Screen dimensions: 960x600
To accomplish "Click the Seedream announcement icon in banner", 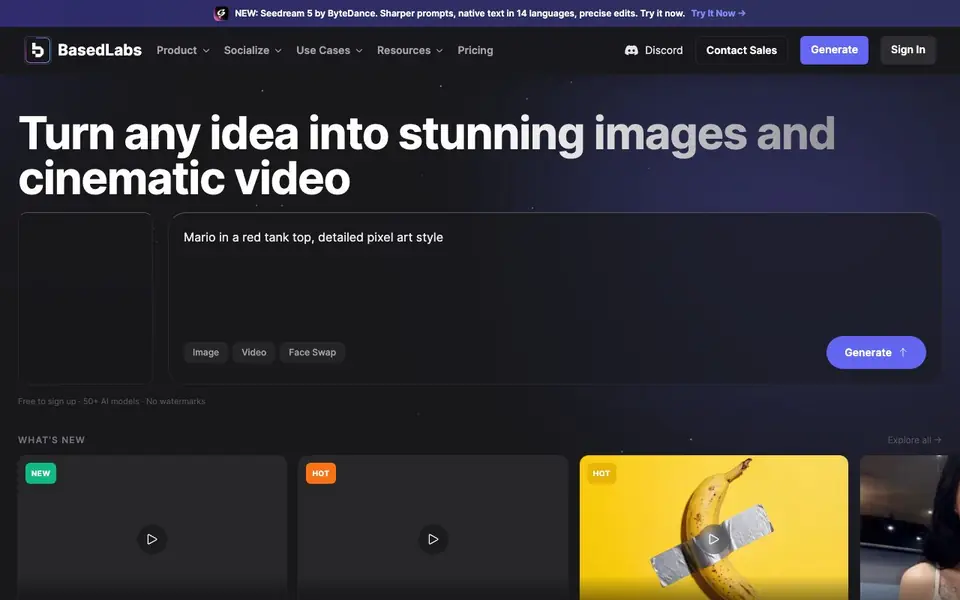I will [221, 13].
